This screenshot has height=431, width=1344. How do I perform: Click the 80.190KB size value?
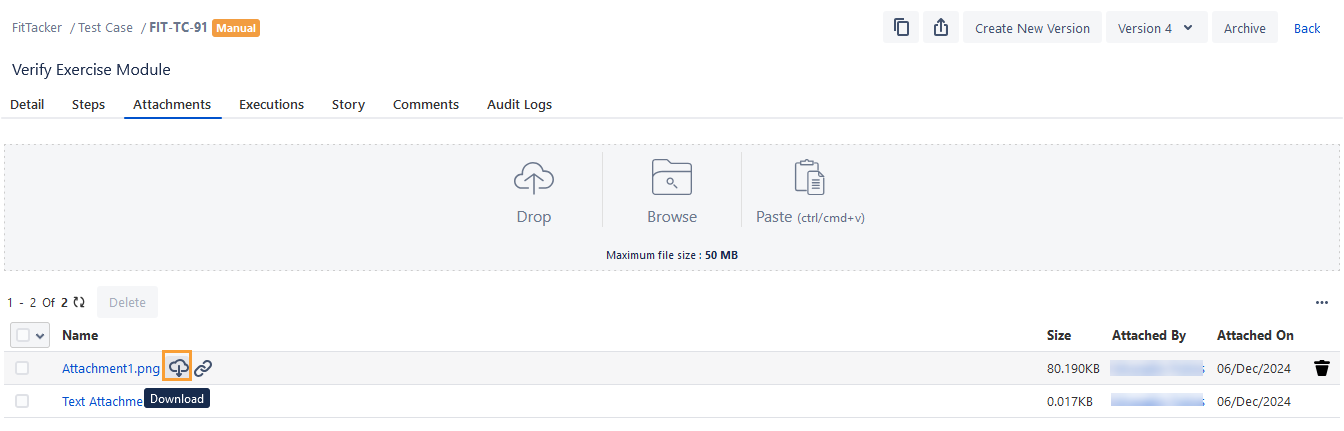coord(1073,368)
